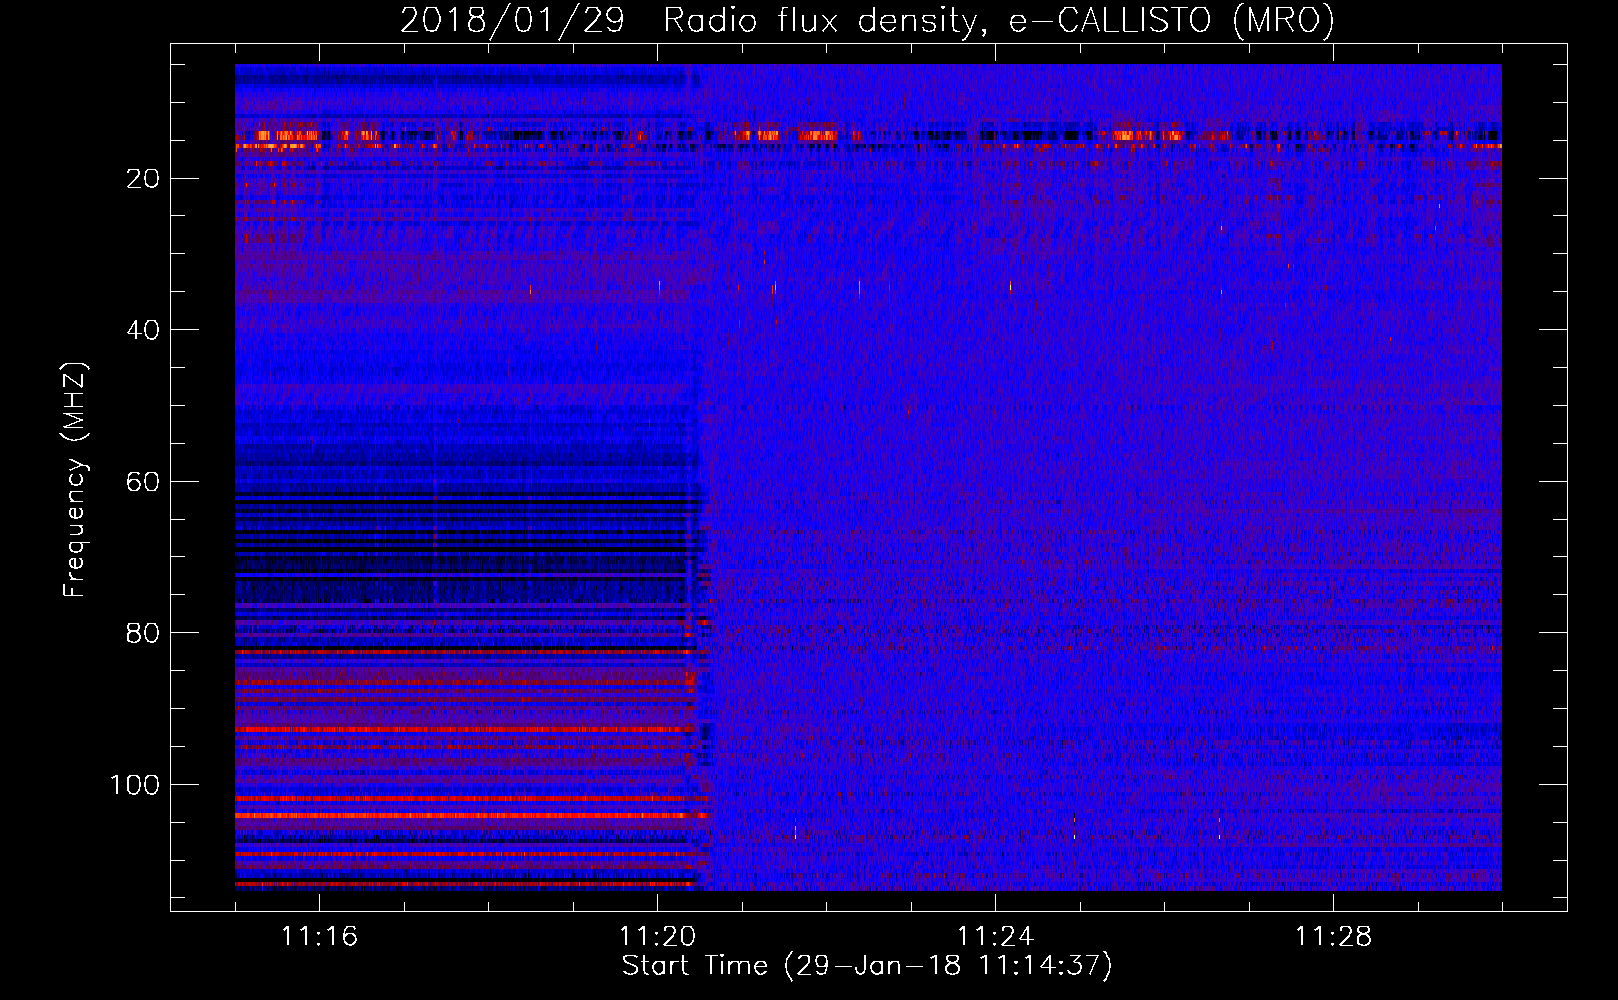This screenshot has width=1618, height=1000.
Task: Click the "40" frequency tick label
Action: click(143, 330)
